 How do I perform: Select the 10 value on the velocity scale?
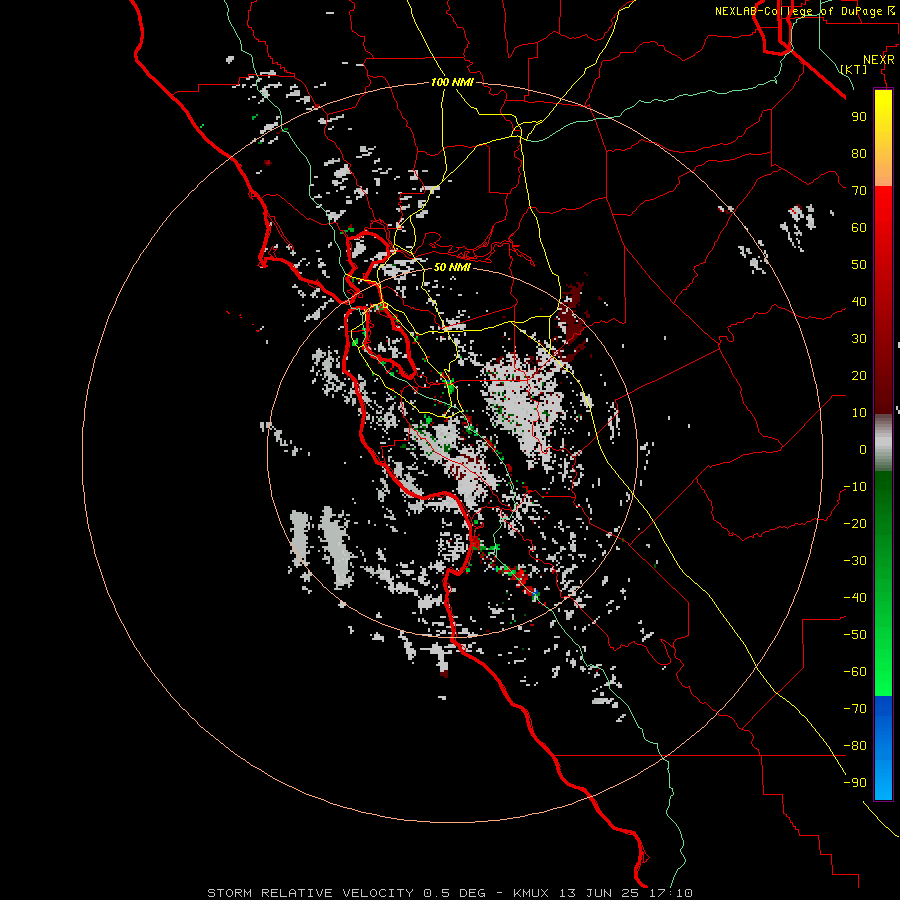pyautogui.click(x=859, y=413)
